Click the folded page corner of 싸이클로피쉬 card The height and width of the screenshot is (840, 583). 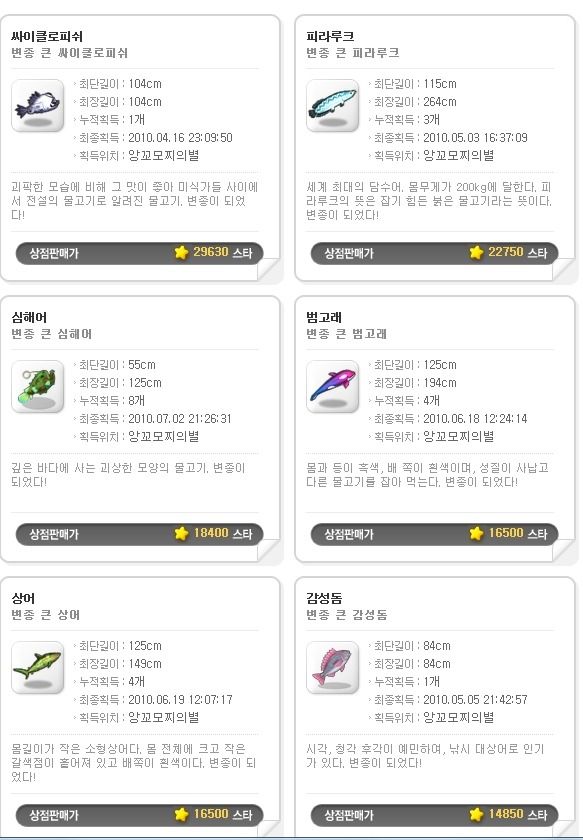tap(270, 270)
